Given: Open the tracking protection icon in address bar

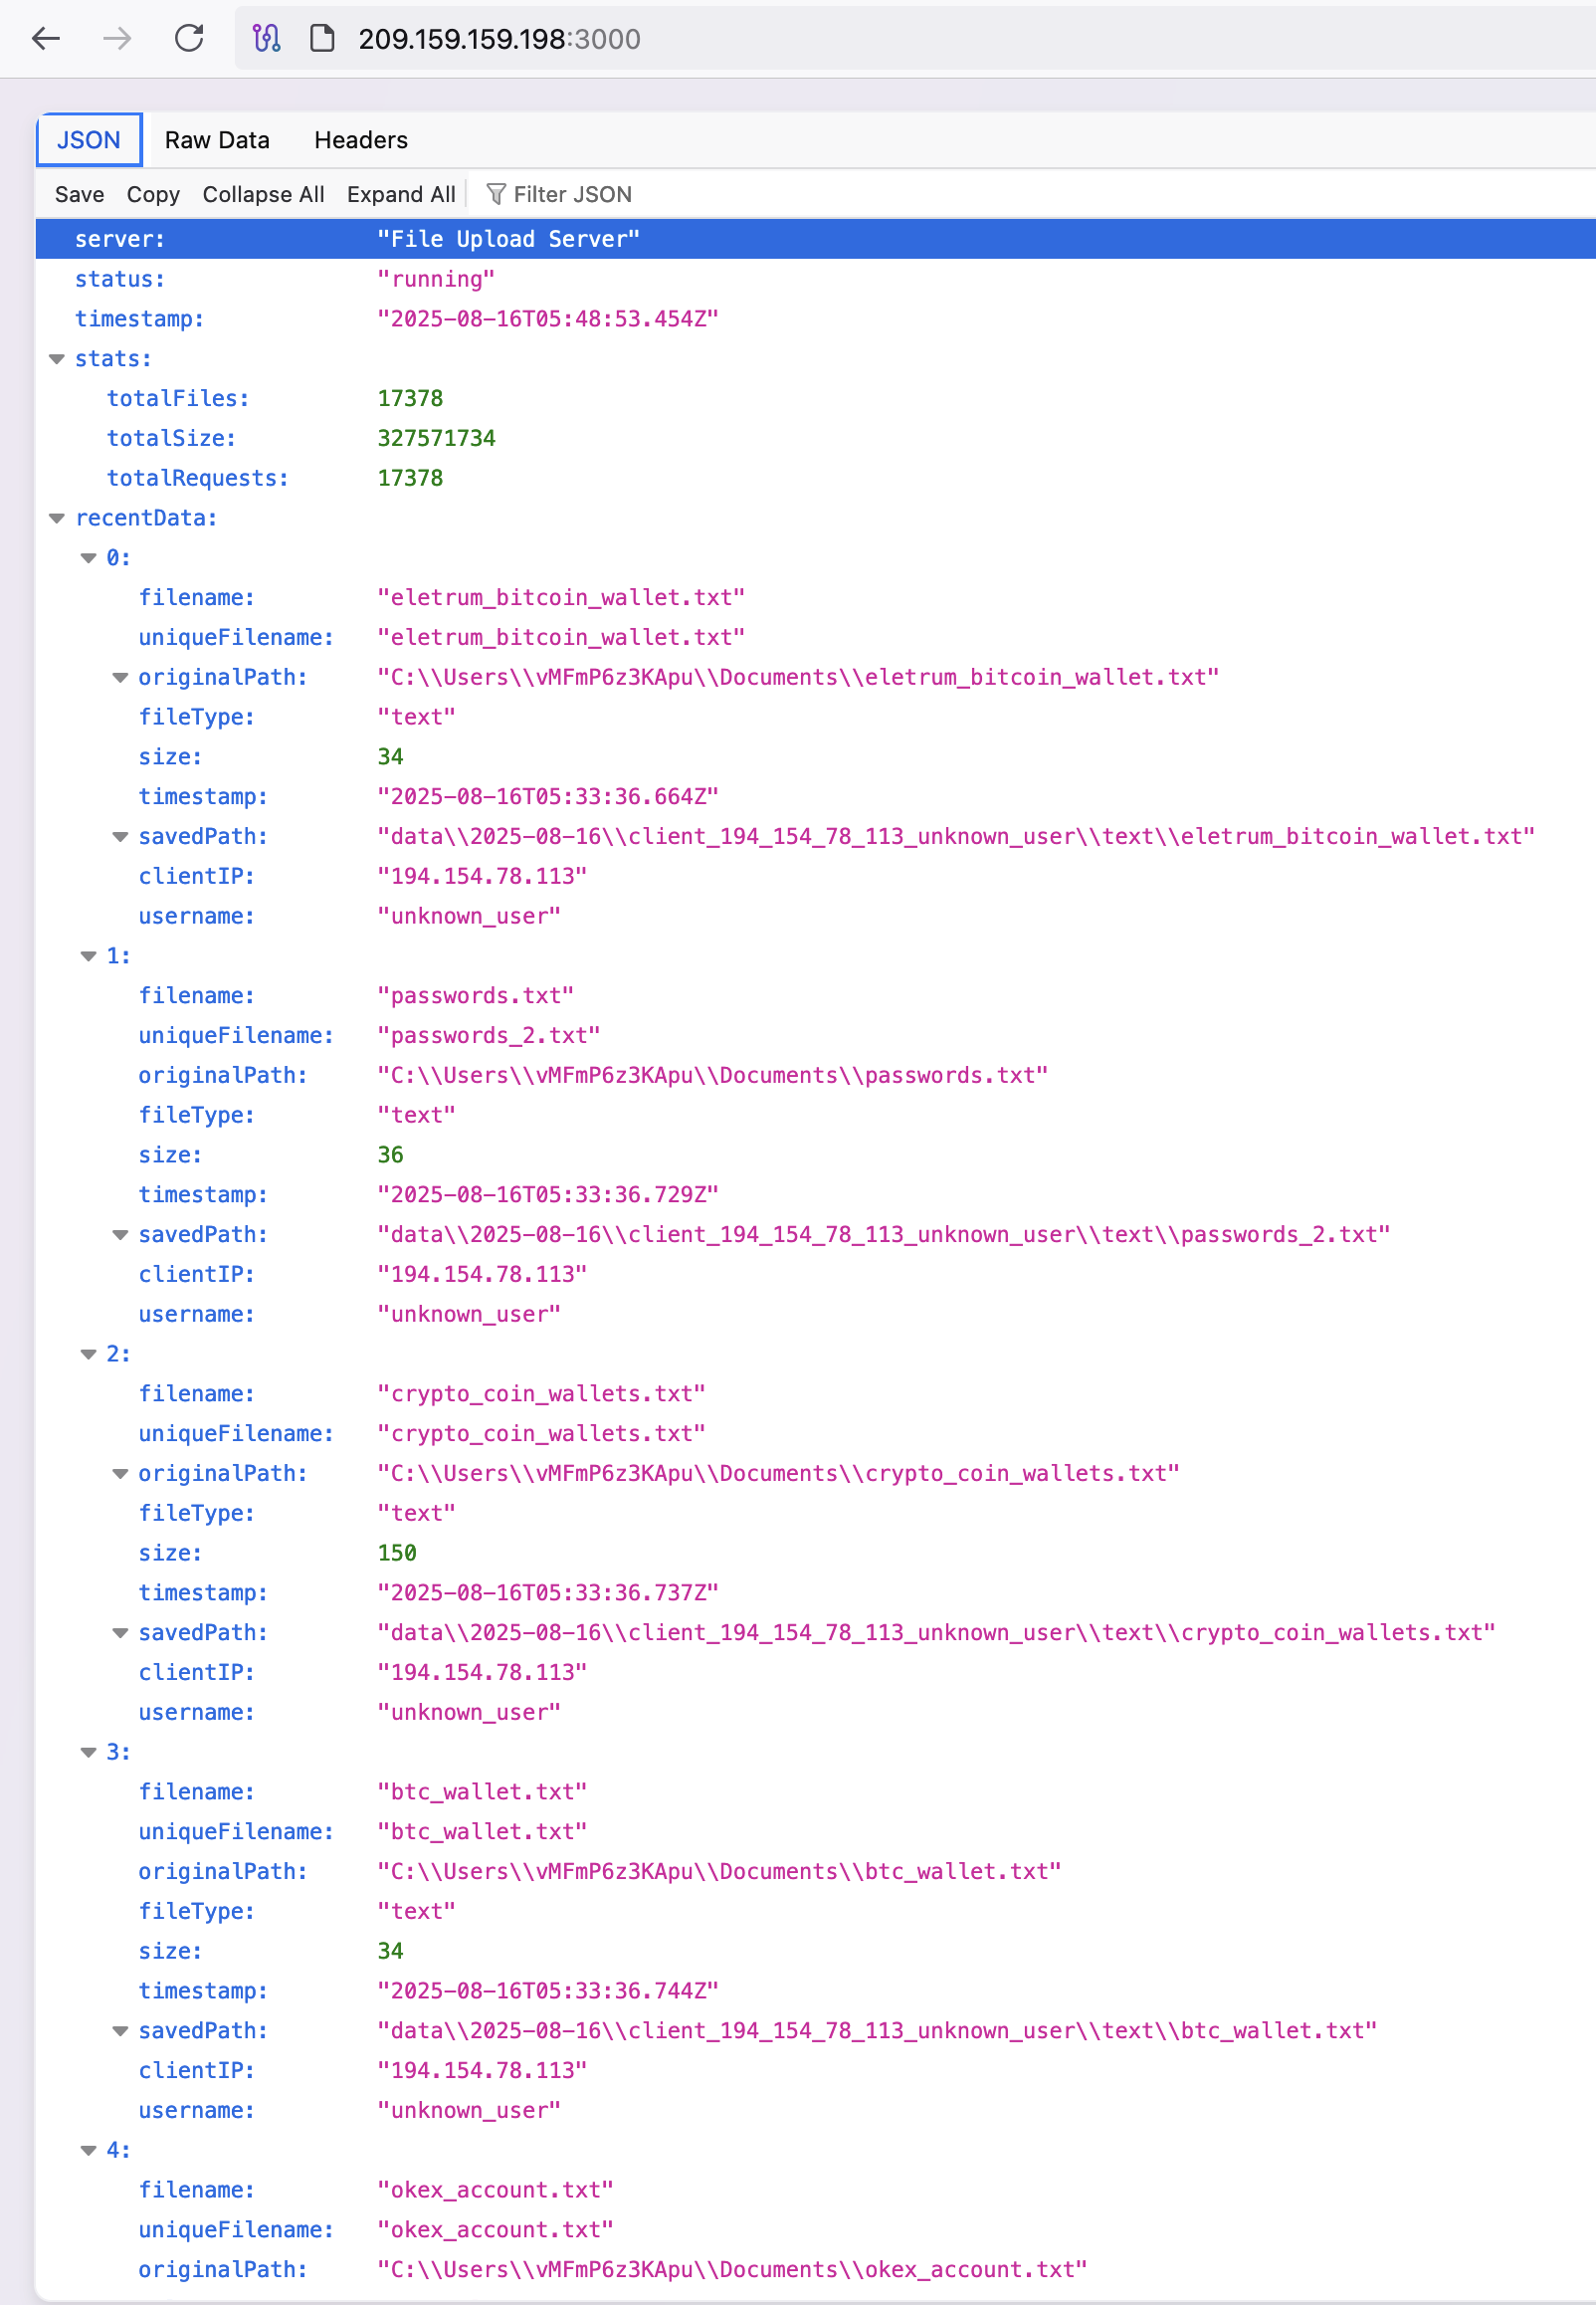Looking at the screenshot, I should pyautogui.click(x=266, y=39).
